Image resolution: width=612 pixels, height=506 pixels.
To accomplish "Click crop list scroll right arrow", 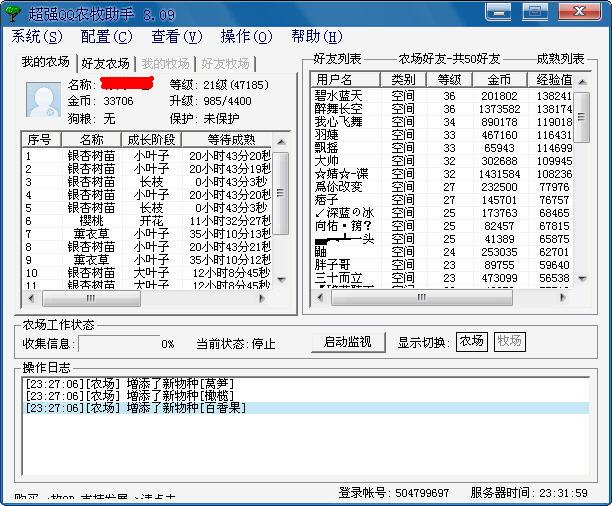I will 262,299.
